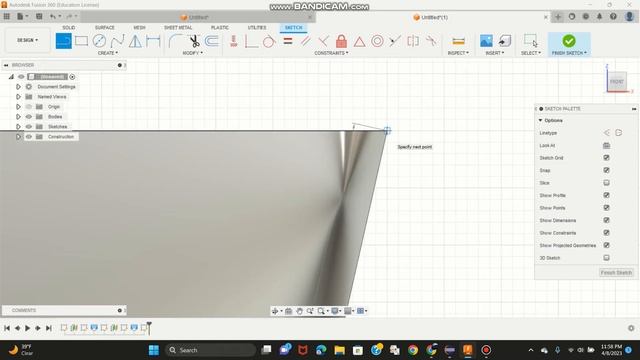Apply the Curvature constraint
The height and width of the screenshot is (360, 640).
[431, 41]
